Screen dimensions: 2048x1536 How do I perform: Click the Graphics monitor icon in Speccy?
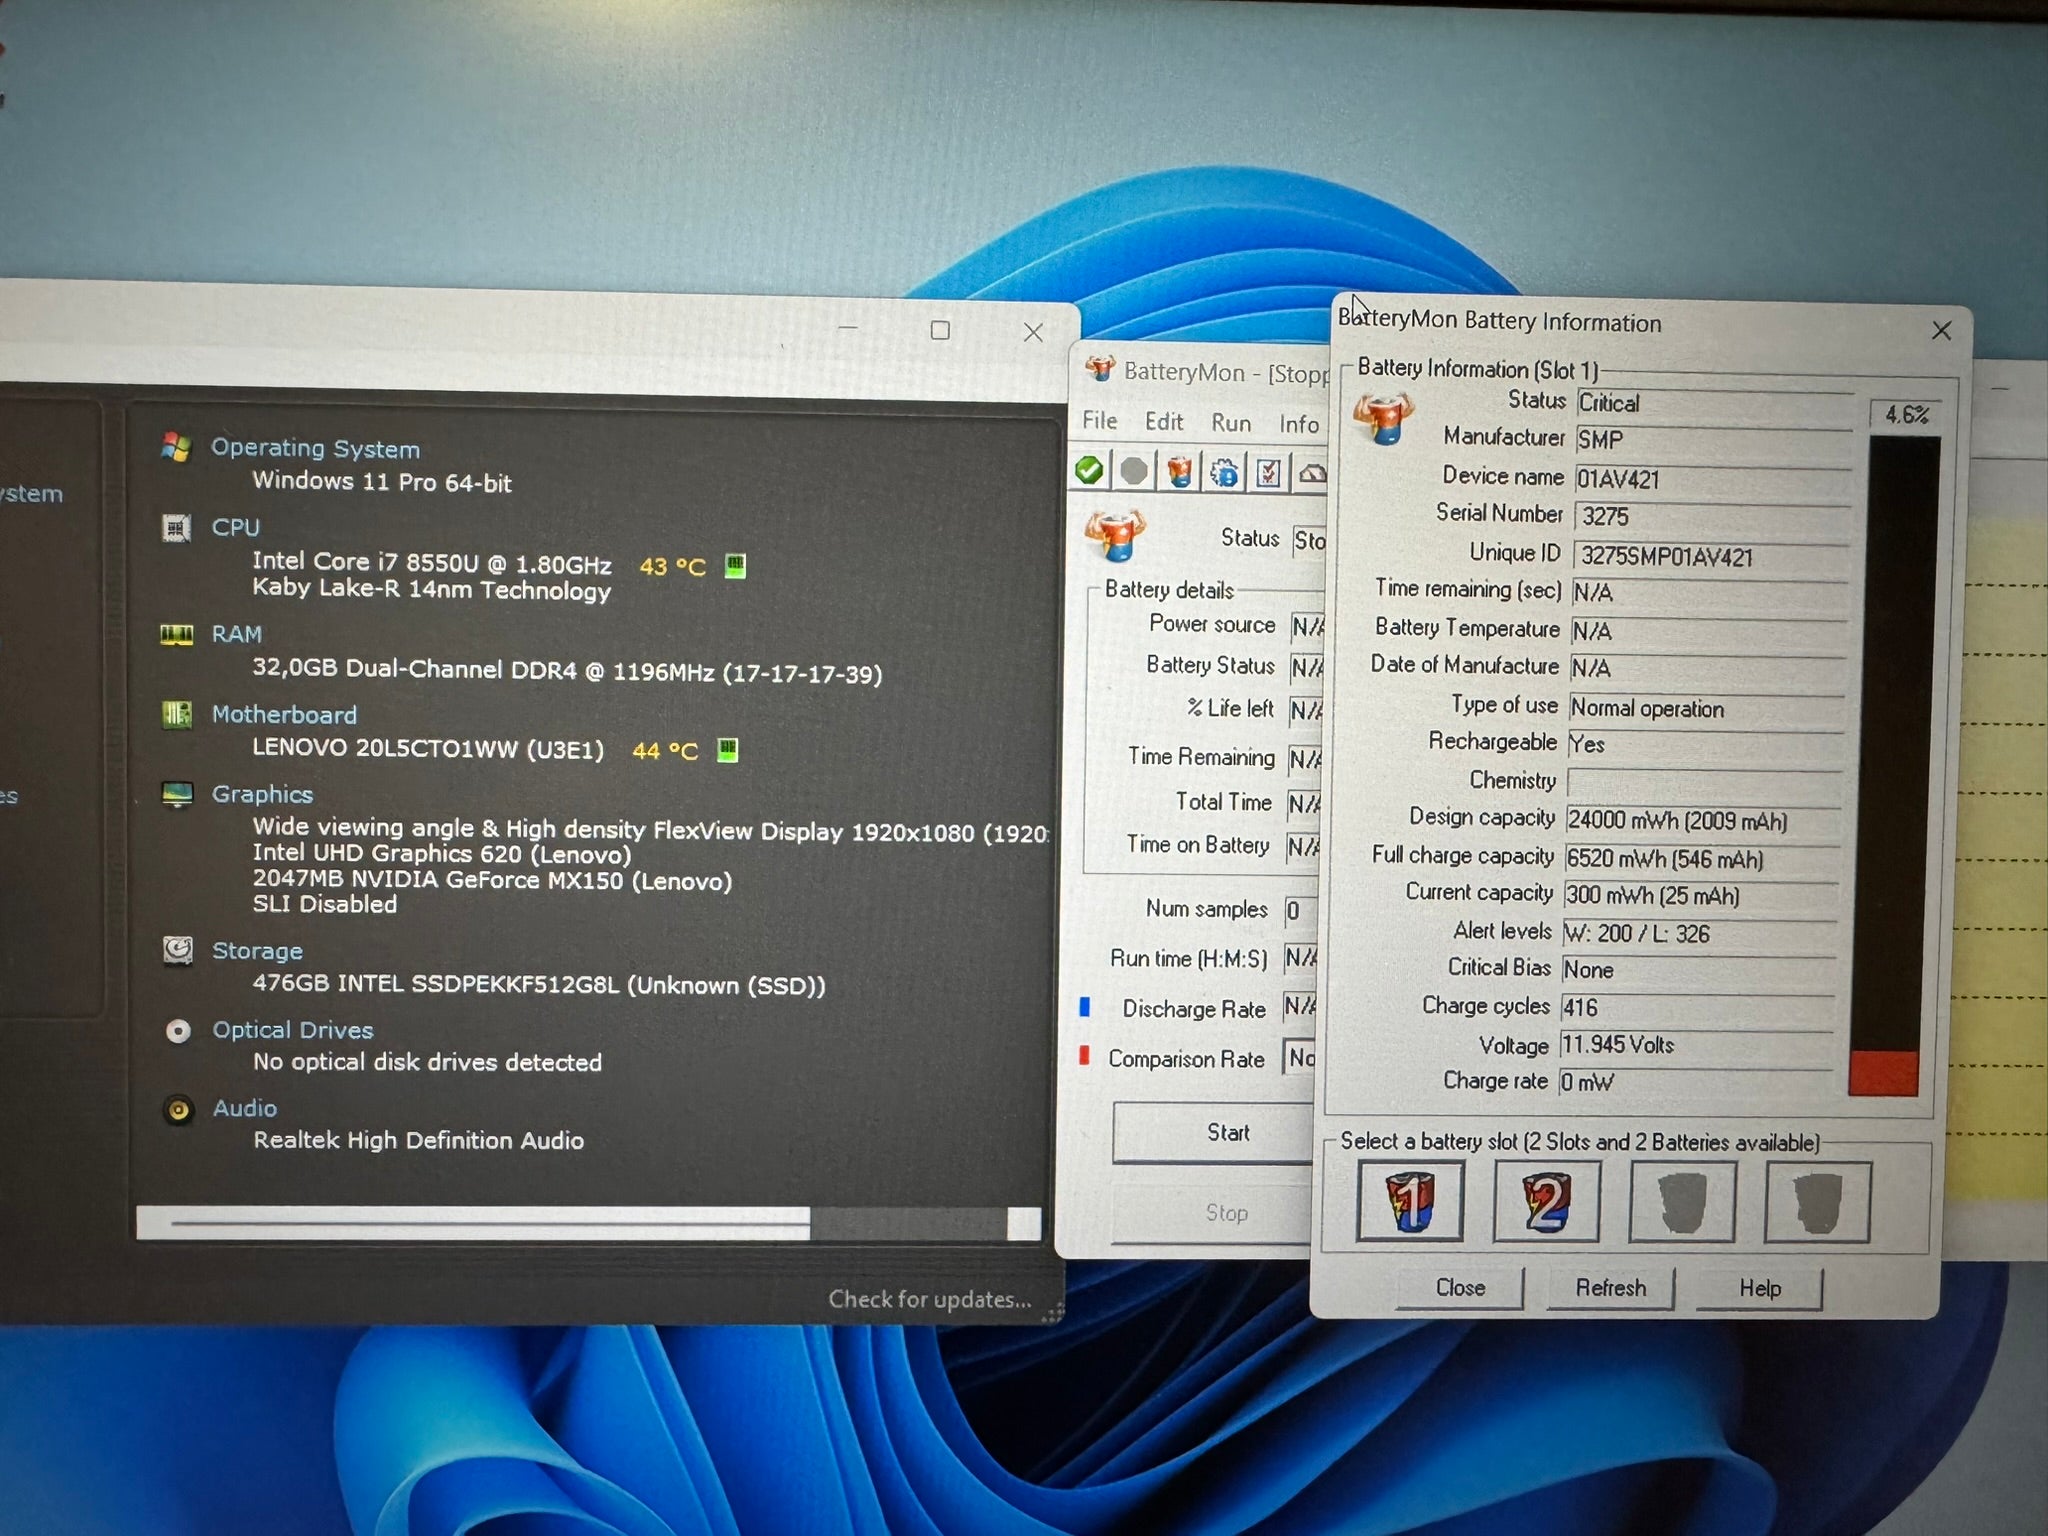(x=178, y=794)
